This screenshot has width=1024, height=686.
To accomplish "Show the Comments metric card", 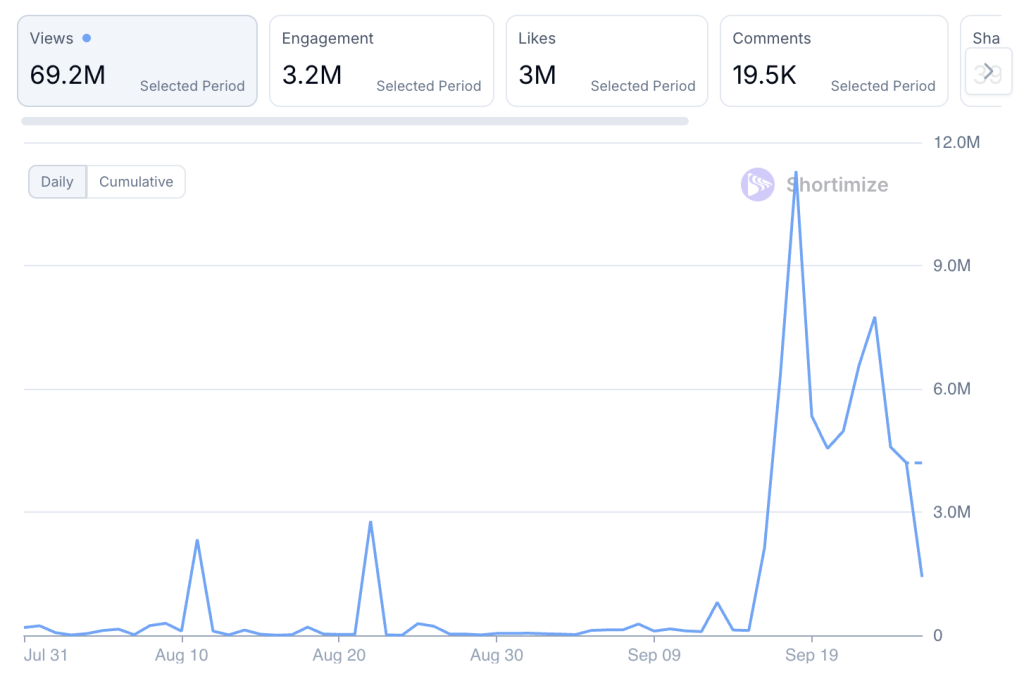I will tap(833, 61).
